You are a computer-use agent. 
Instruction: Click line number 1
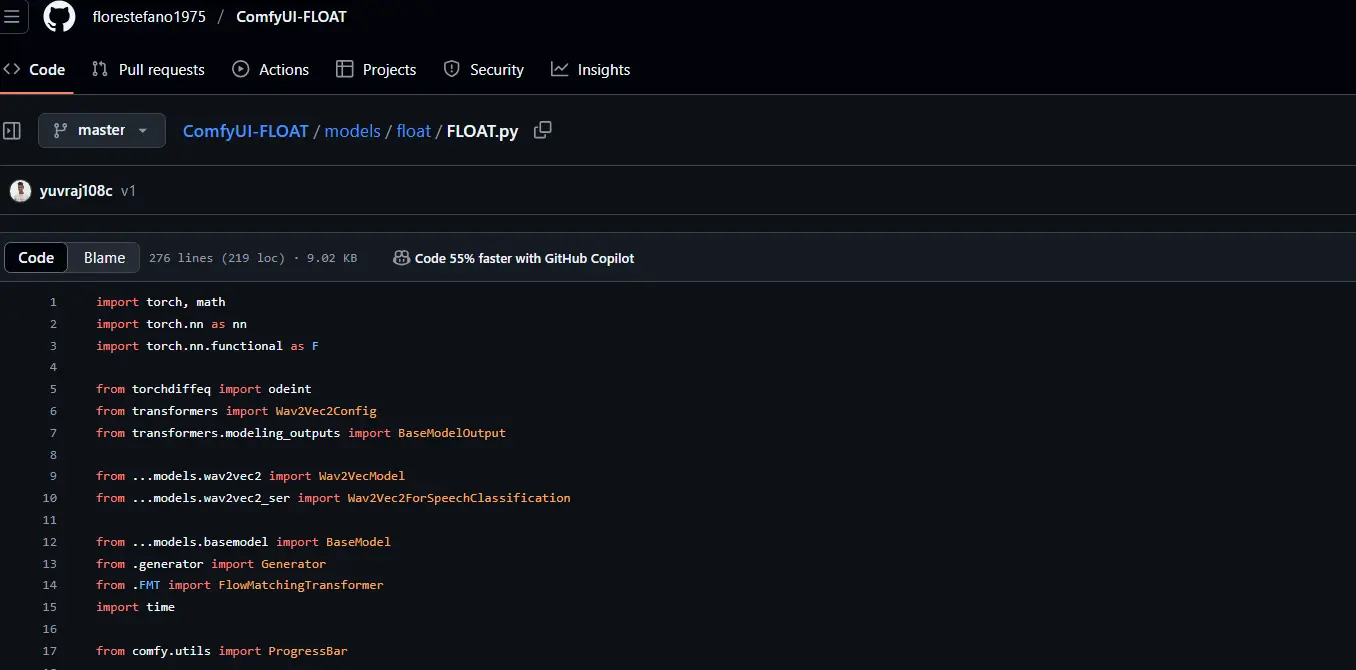pyautogui.click(x=53, y=302)
